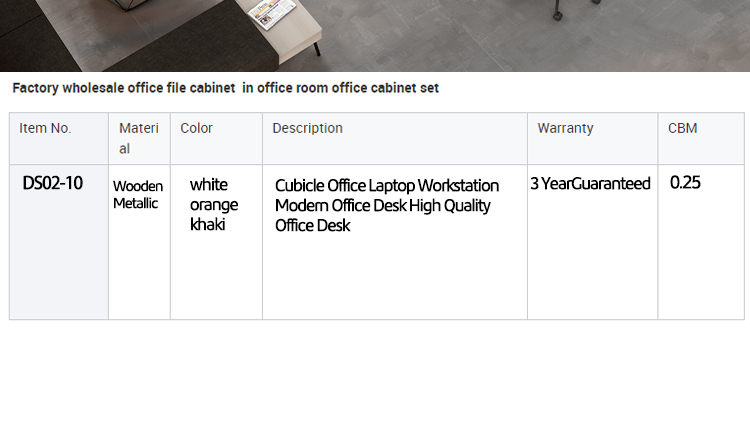
Task: Click the final Office Desk description line
Action: click(312, 226)
